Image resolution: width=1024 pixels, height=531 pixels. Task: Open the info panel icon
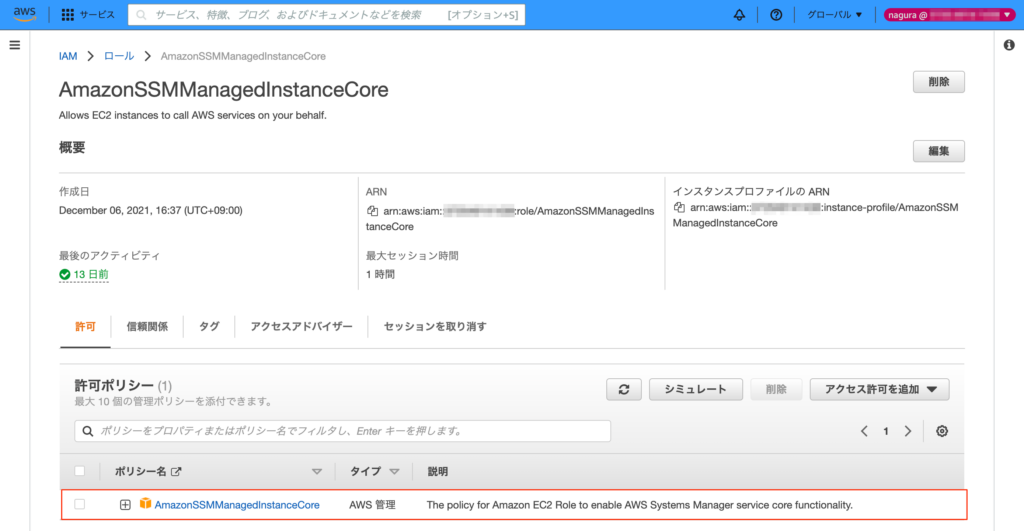pos(1009,45)
